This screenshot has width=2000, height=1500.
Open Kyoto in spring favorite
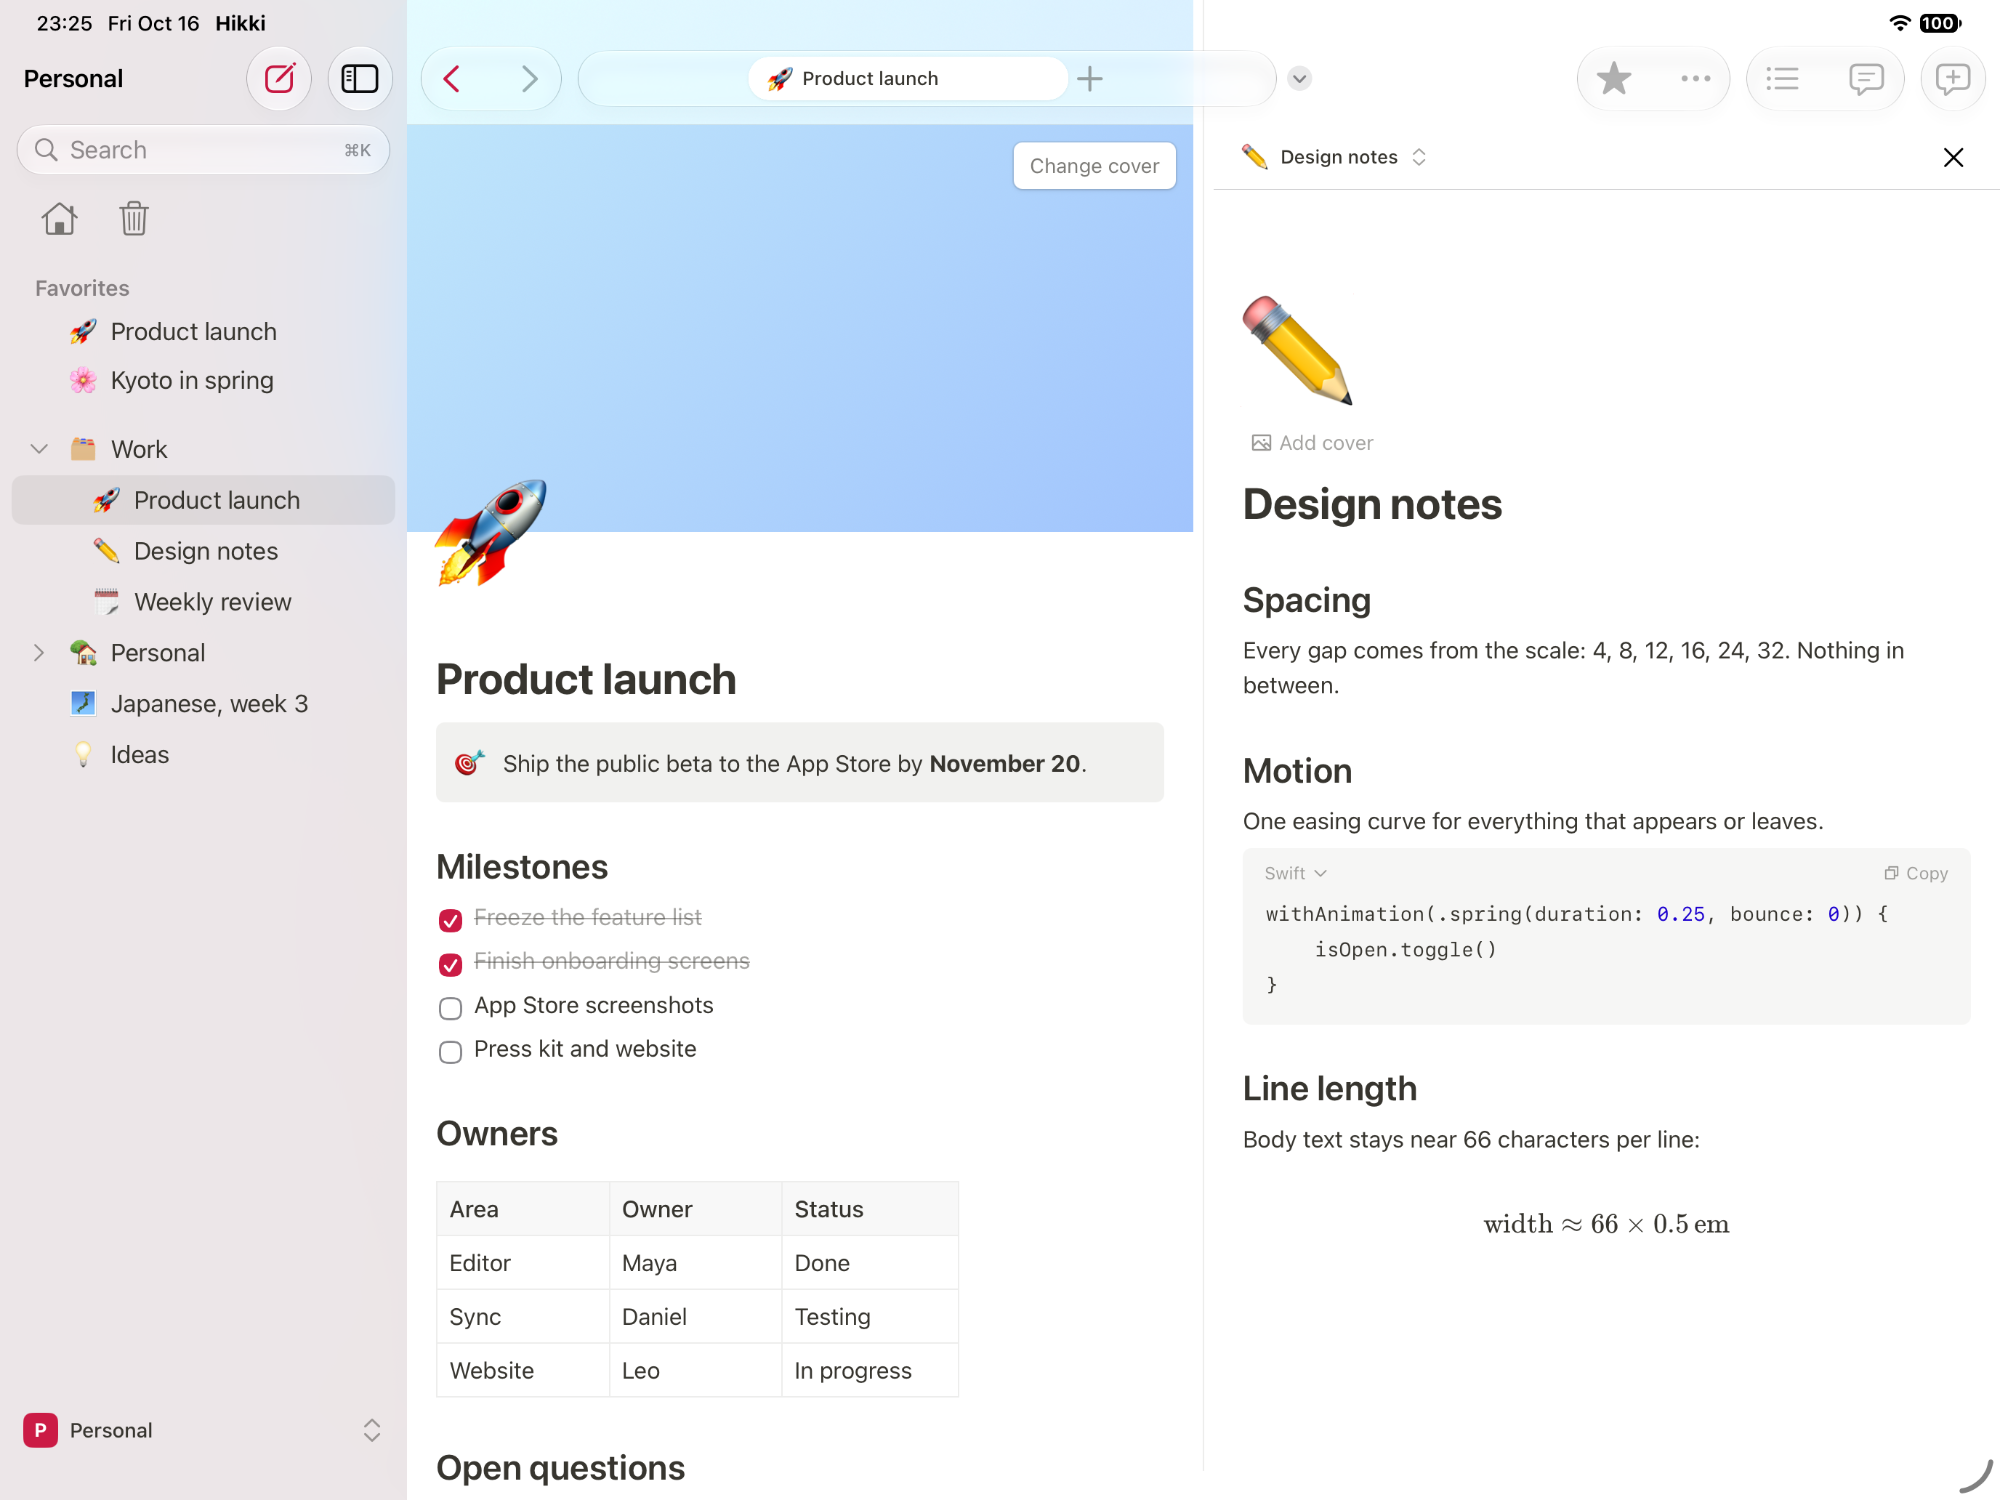point(203,380)
